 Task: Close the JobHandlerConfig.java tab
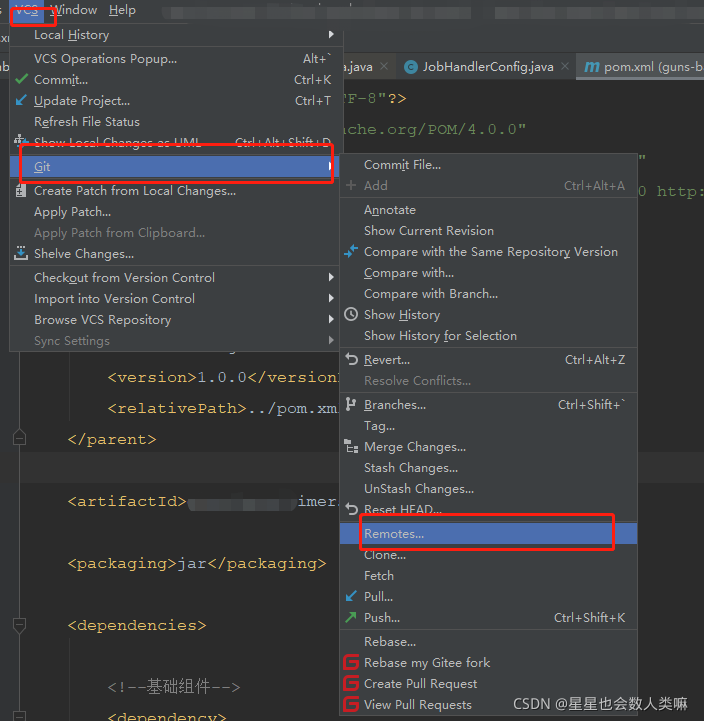(x=565, y=67)
